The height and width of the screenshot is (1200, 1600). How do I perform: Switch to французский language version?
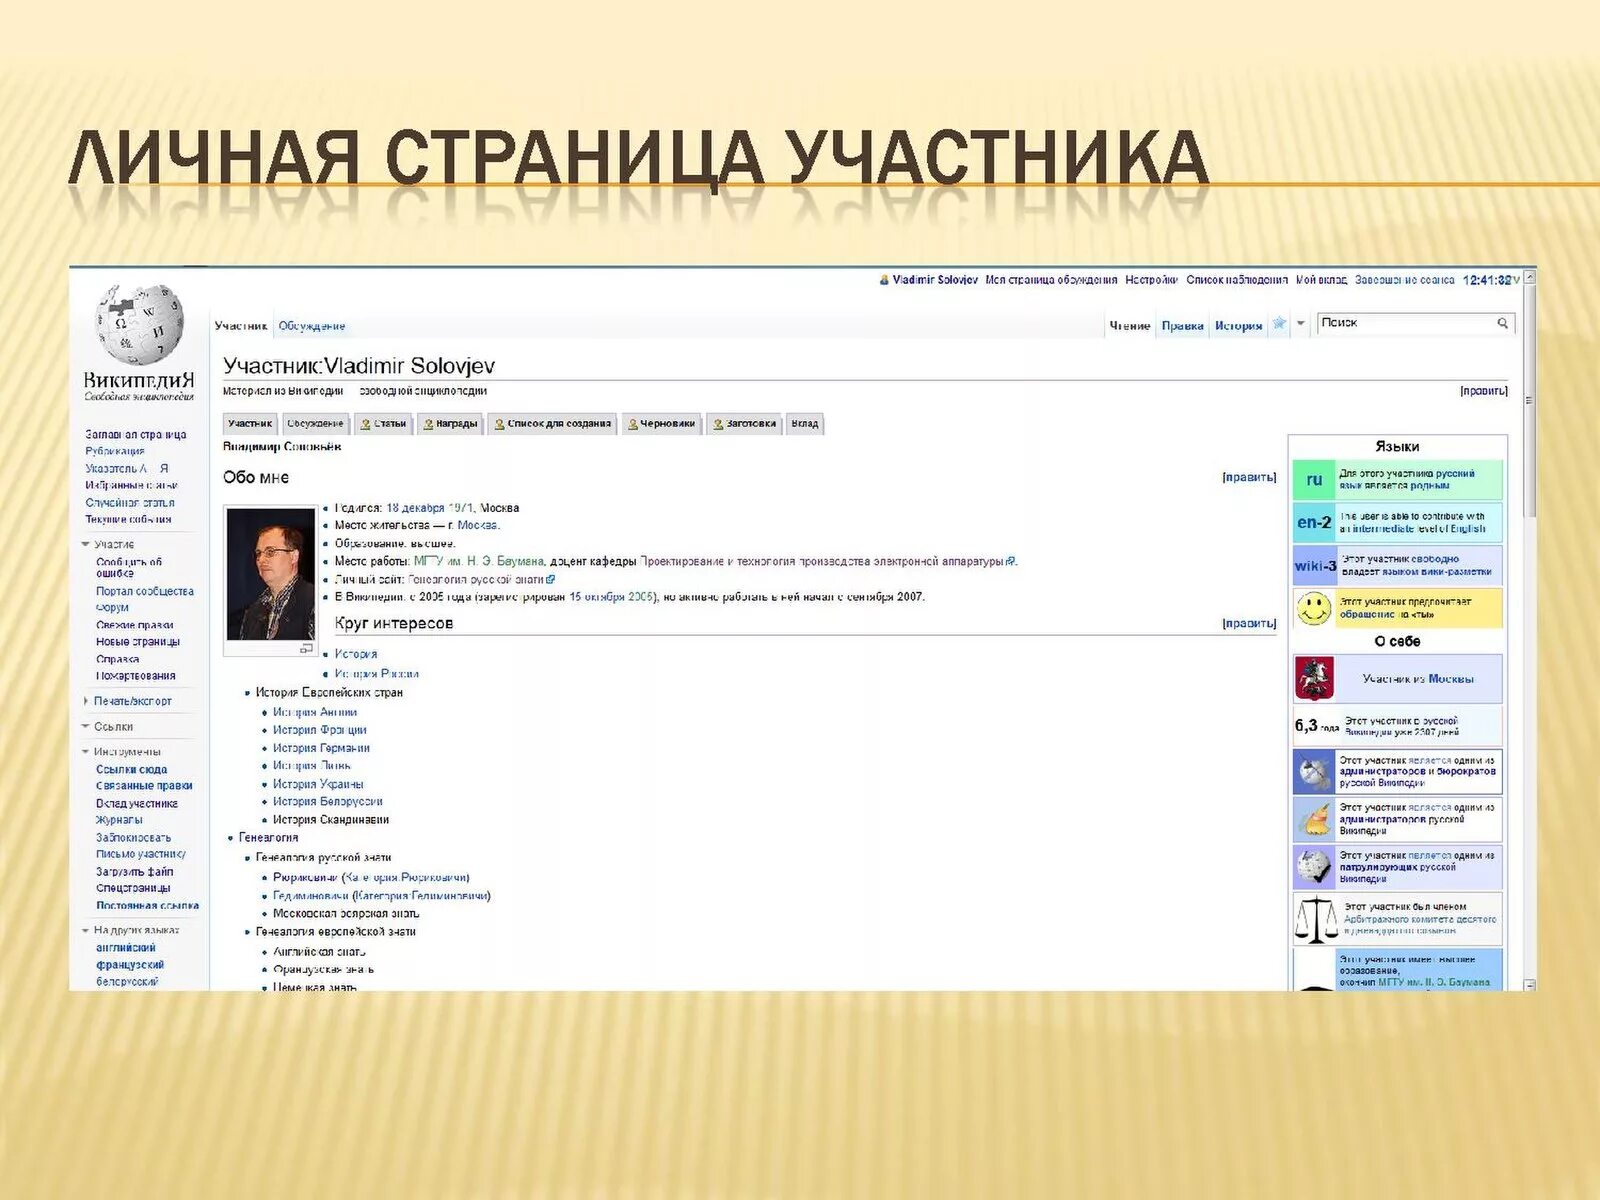(130, 965)
